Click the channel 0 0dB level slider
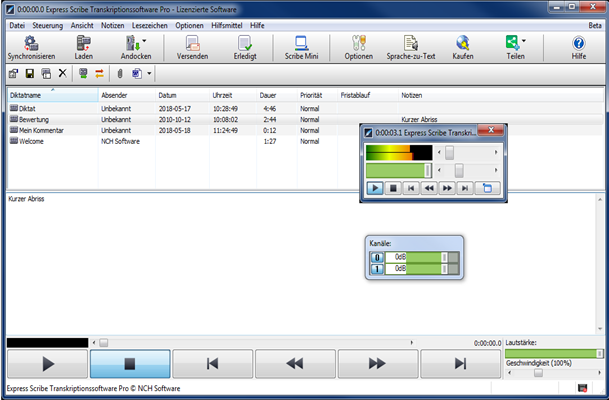 pos(422,257)
